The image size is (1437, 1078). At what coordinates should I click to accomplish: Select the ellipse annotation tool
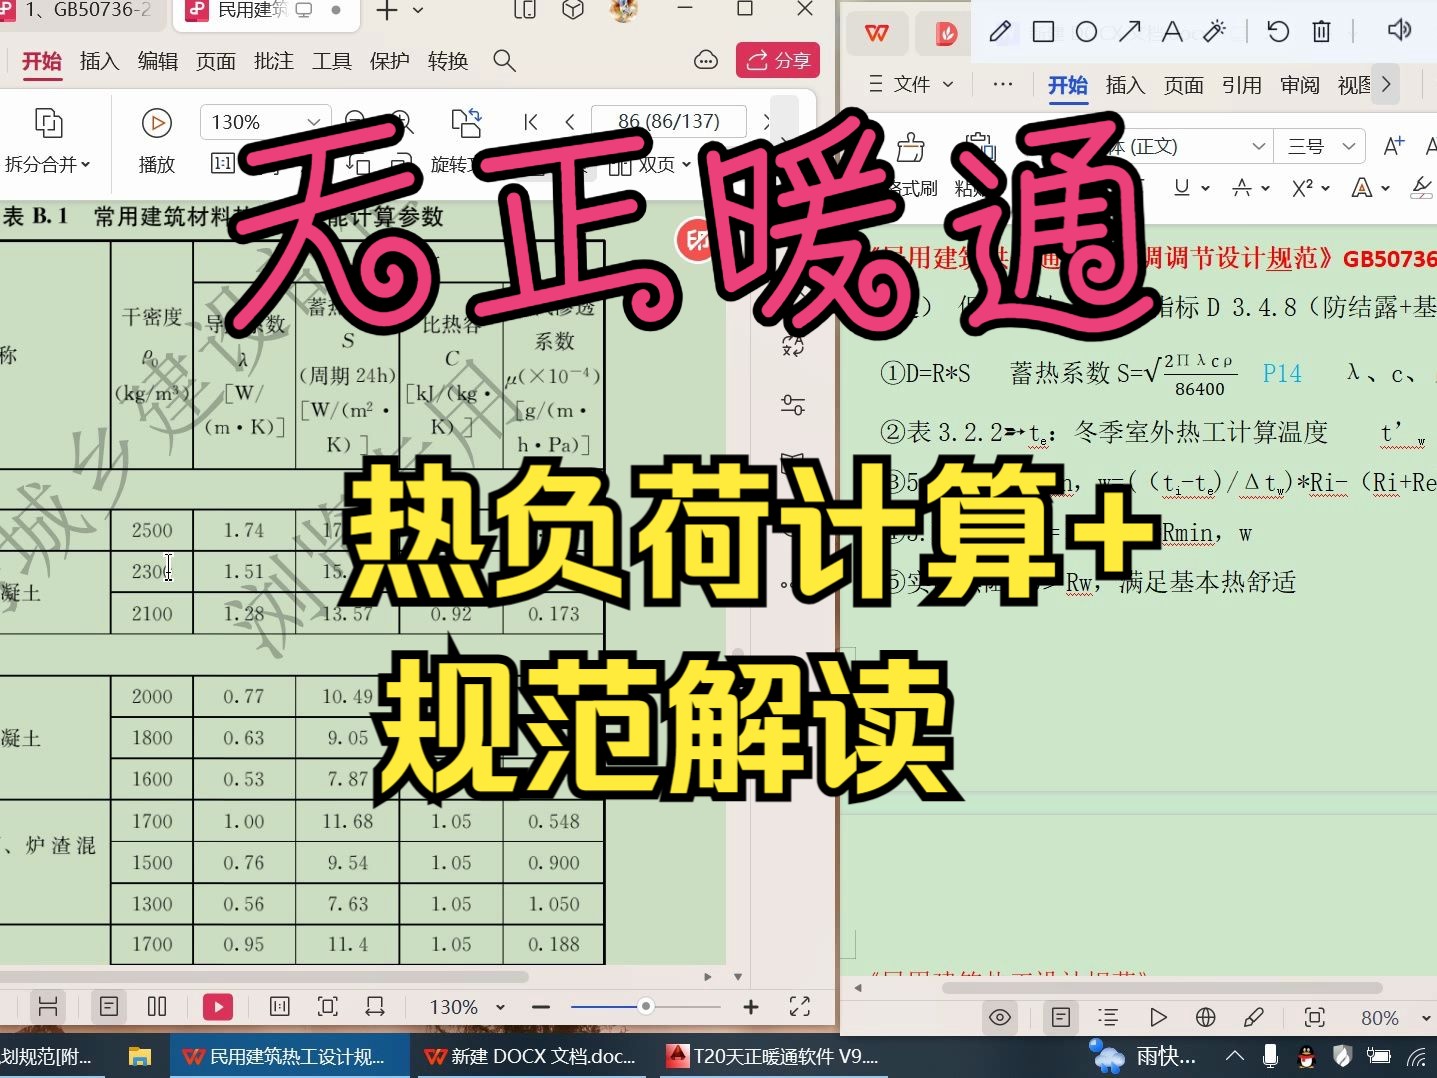click(x=1086, y=32)
